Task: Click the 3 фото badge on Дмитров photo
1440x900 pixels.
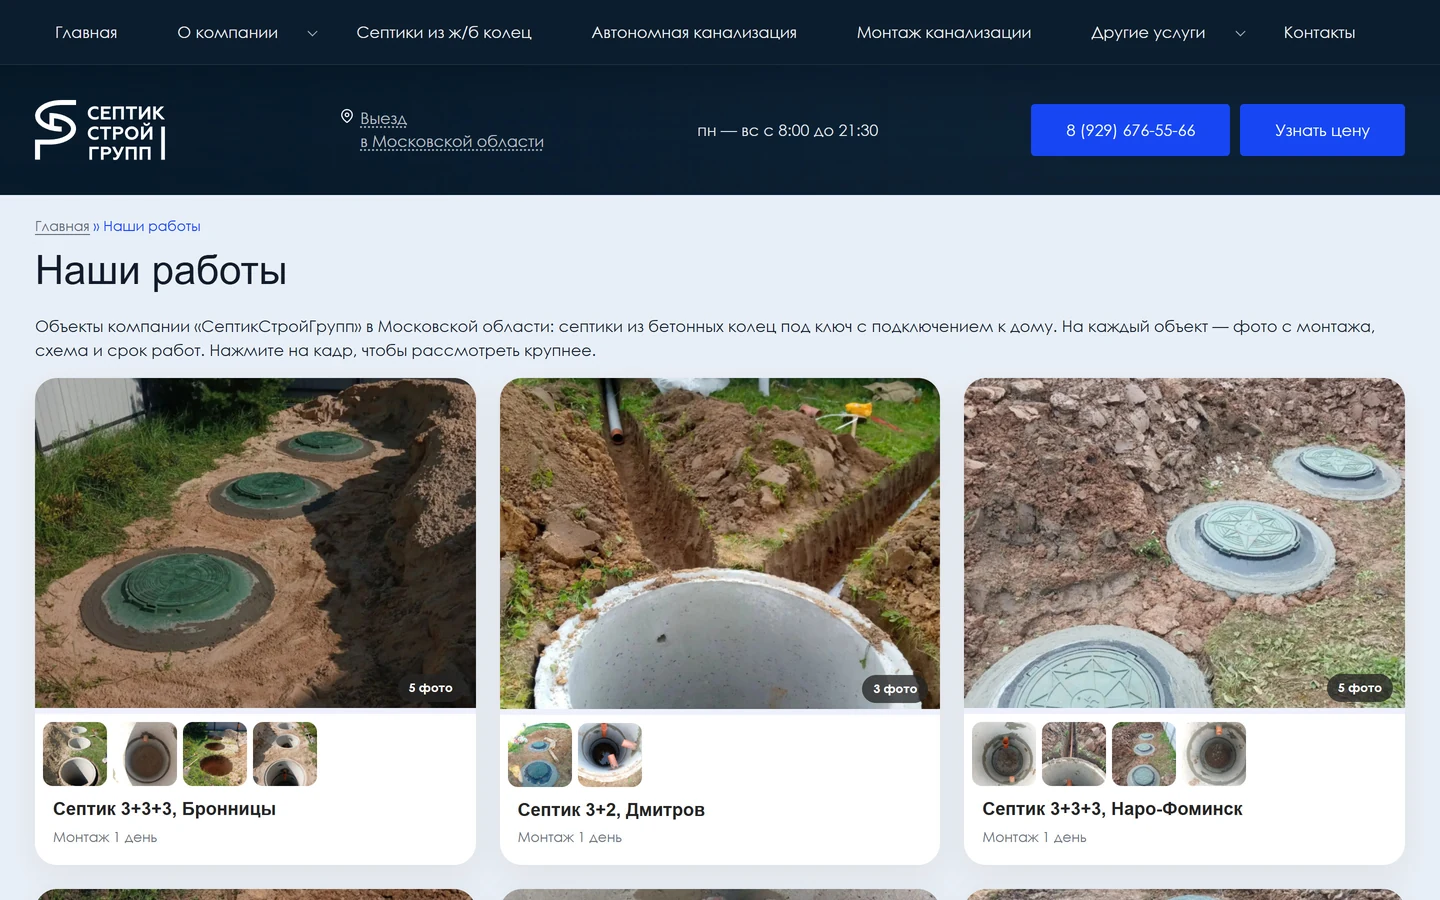Action: pyautogui.click(x=895, y=689)
